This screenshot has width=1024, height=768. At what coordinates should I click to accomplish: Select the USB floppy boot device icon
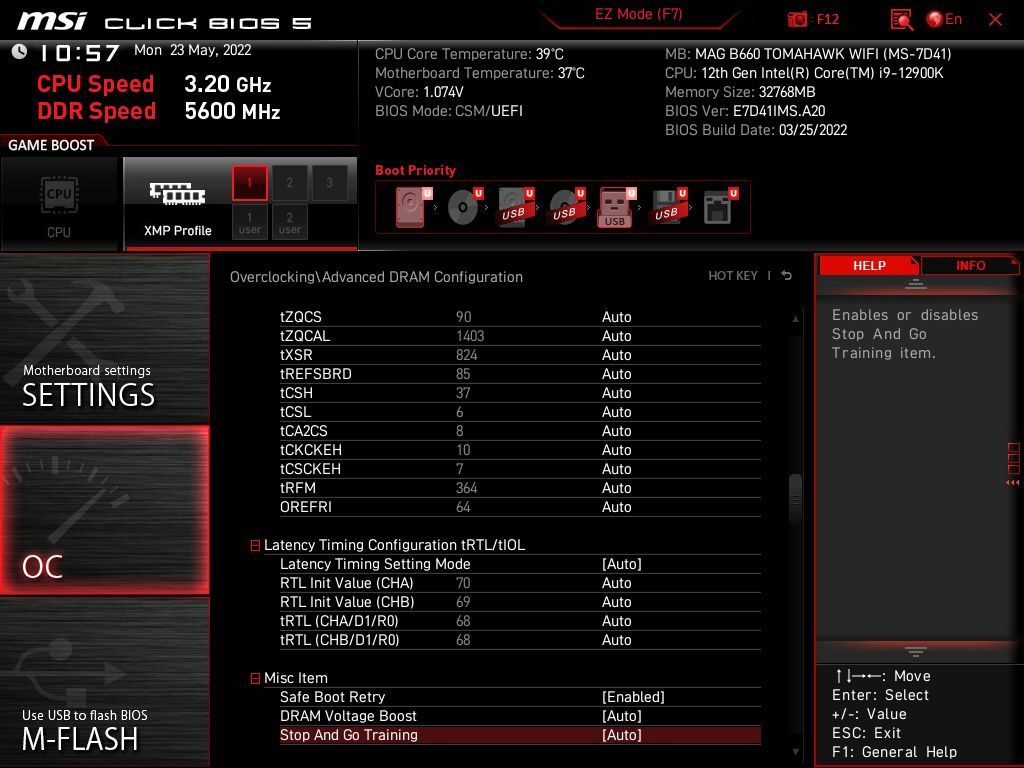click(667, 207)
